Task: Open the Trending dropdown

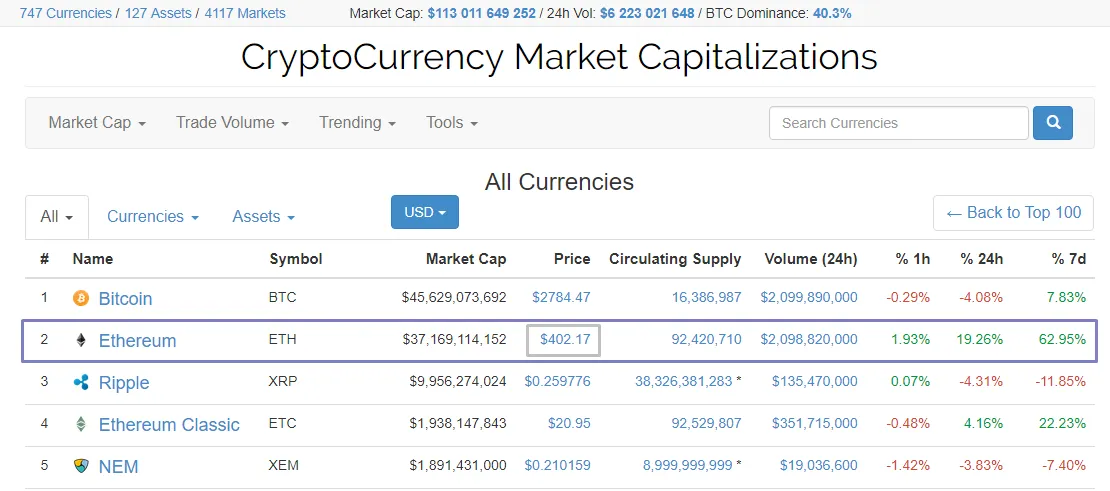Action: click(357, 123)
